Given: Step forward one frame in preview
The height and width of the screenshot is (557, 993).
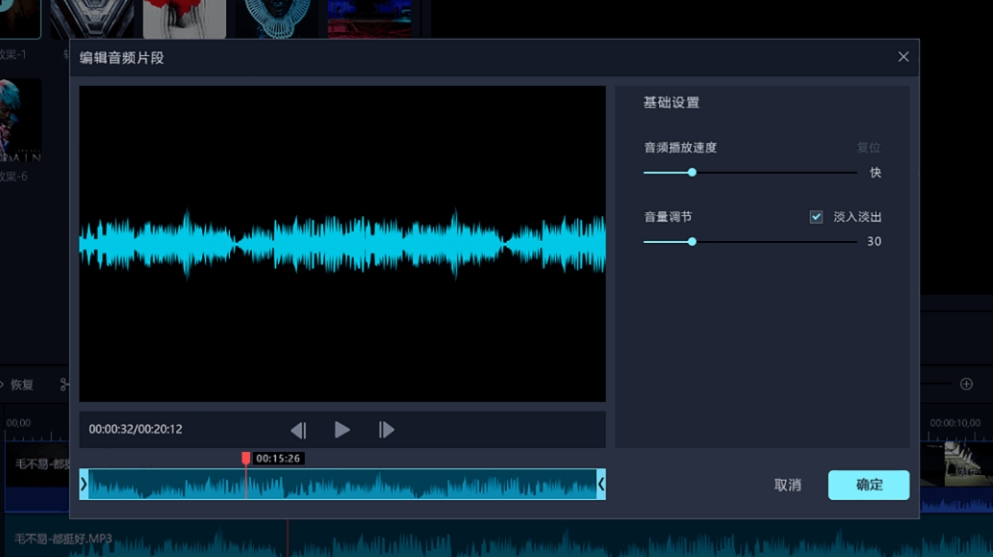Looking at the screenshot, I should 386,430.
